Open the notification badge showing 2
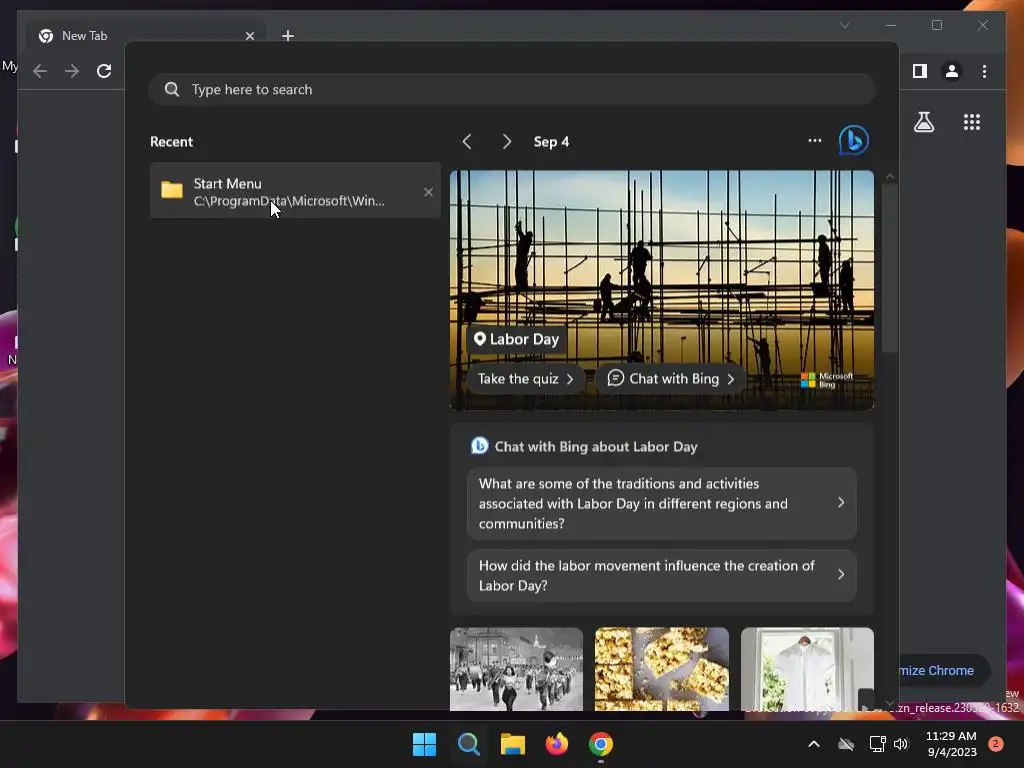1024x768 pixels. pyautogui.click(x=996, y=744)
